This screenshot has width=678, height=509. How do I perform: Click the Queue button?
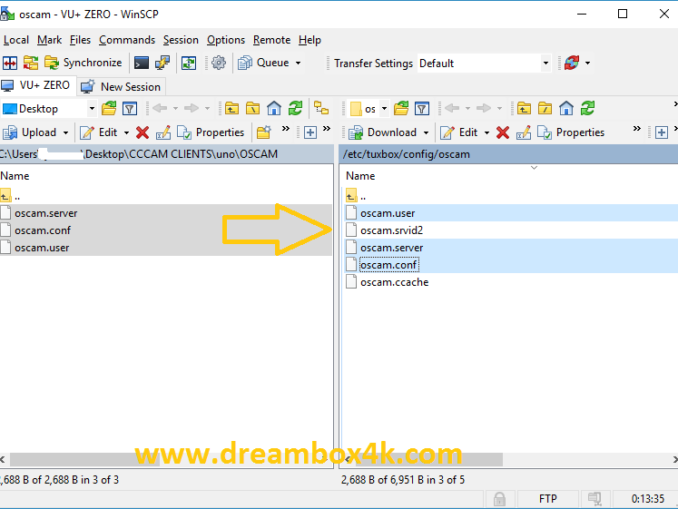264,63
